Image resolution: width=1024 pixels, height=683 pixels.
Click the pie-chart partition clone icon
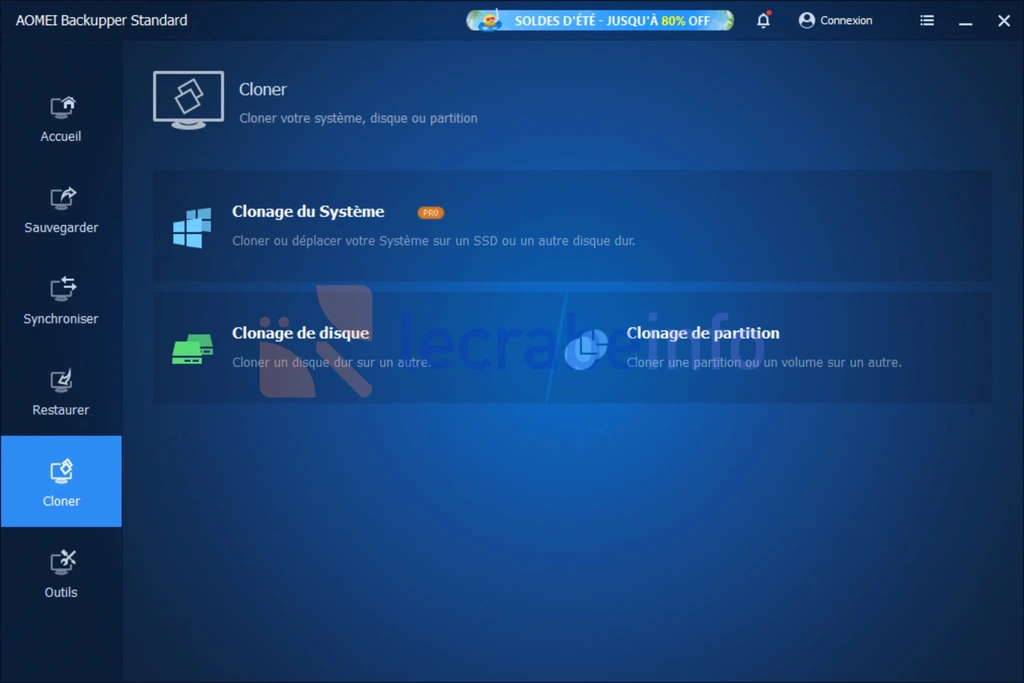586,349
